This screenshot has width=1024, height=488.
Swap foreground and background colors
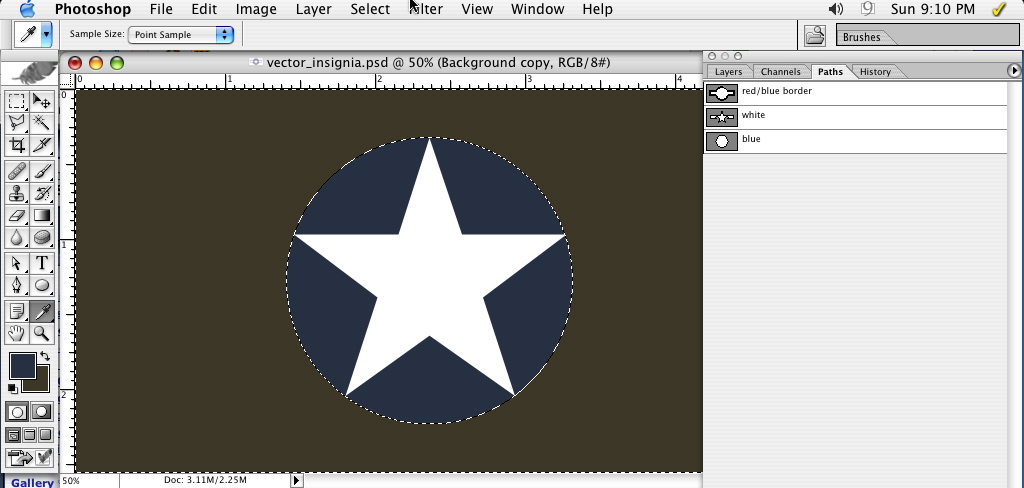pyautogui.click(x=44, y=356)
